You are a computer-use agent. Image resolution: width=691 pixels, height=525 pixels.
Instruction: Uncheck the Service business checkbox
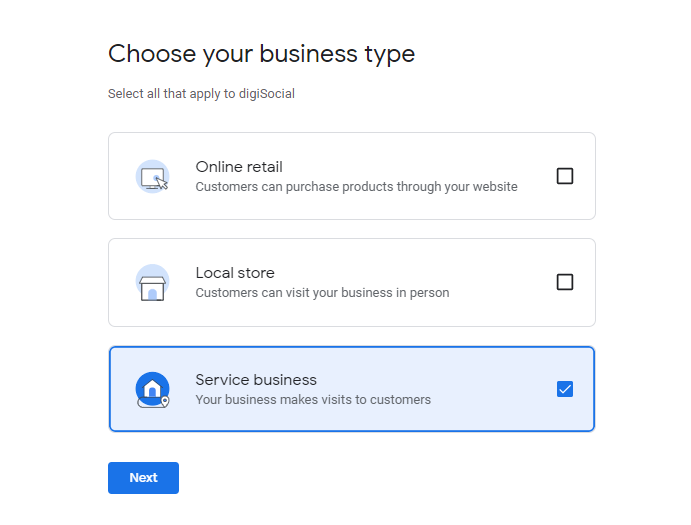pos(565,389)
